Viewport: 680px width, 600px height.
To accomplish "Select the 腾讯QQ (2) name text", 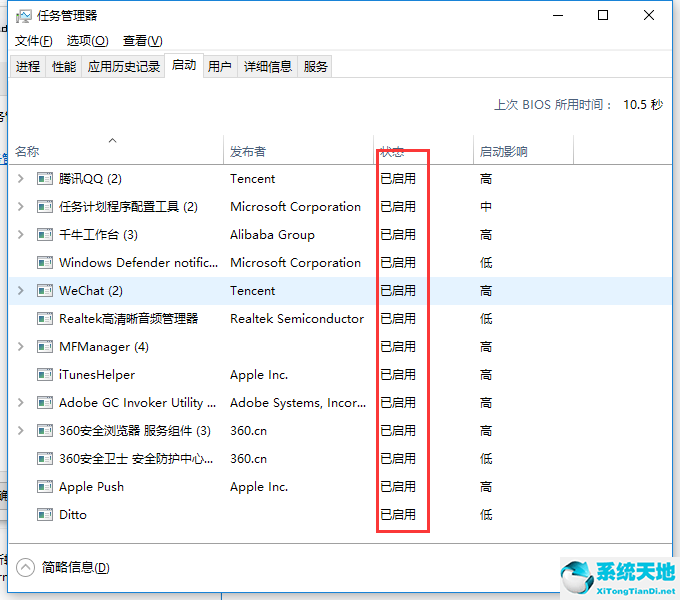I will tap(90, 179).
